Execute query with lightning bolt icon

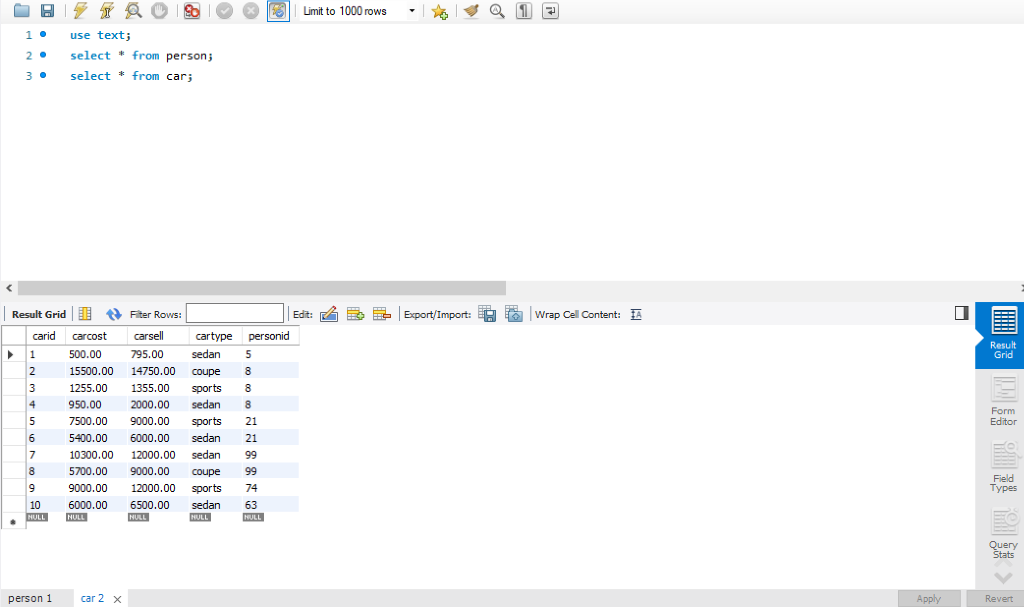pyautogui.click(x=80, y=10)
